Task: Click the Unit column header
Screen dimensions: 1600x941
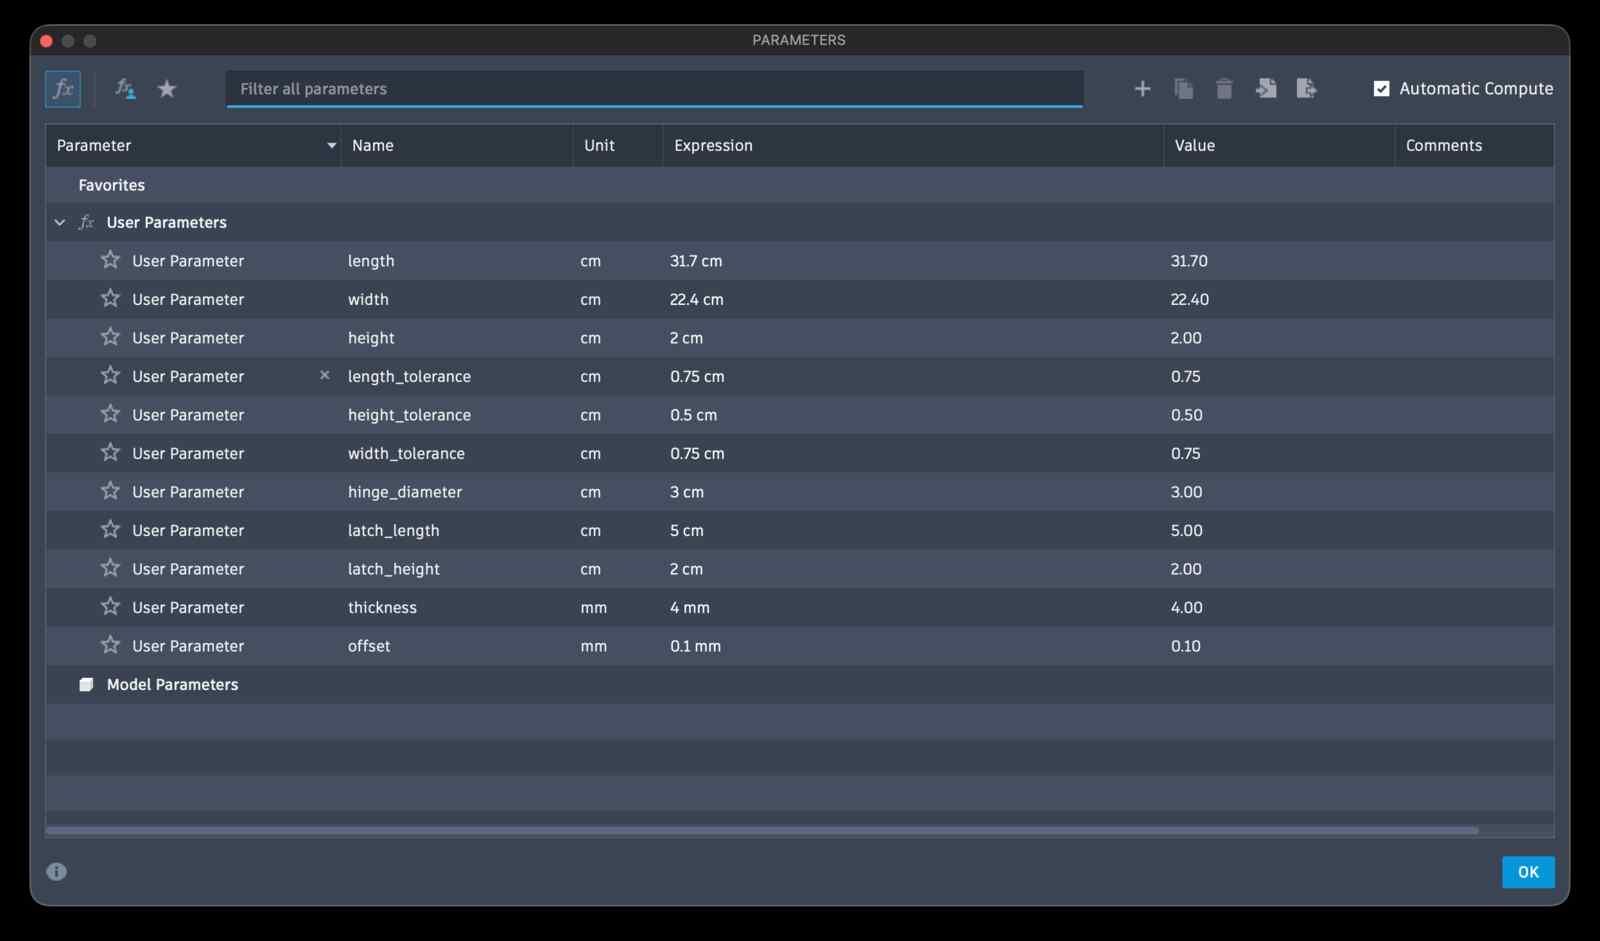Action: click(x=618, y=146)
